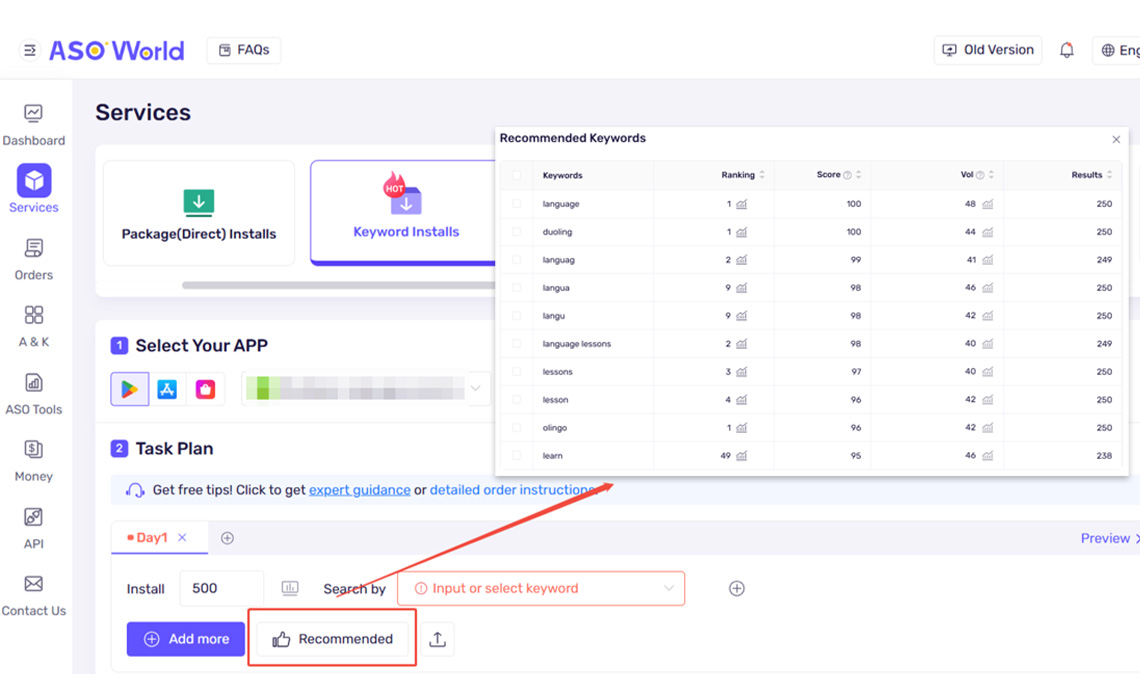Select the Day1 tab
The height and width of the screenshot is (700, 1140).
151,538
